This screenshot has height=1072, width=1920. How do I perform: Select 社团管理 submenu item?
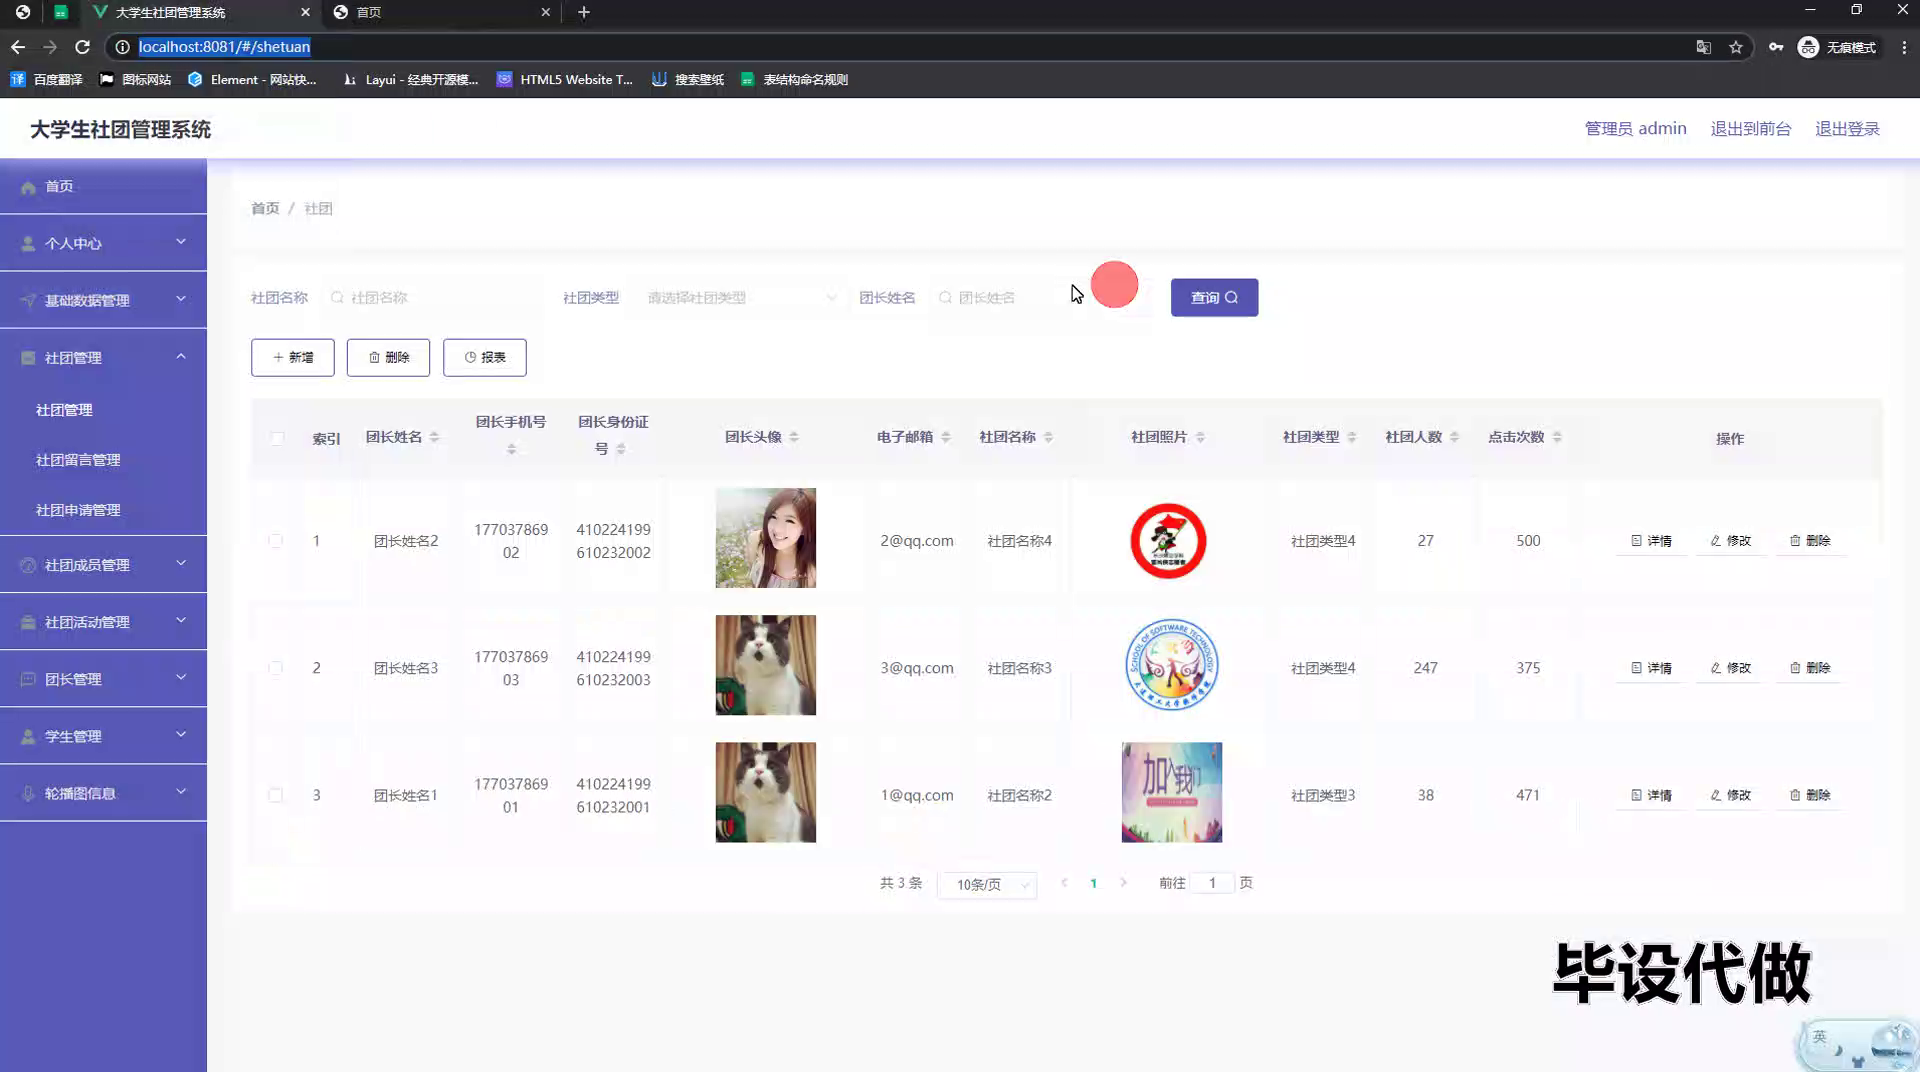pos(64,410)
